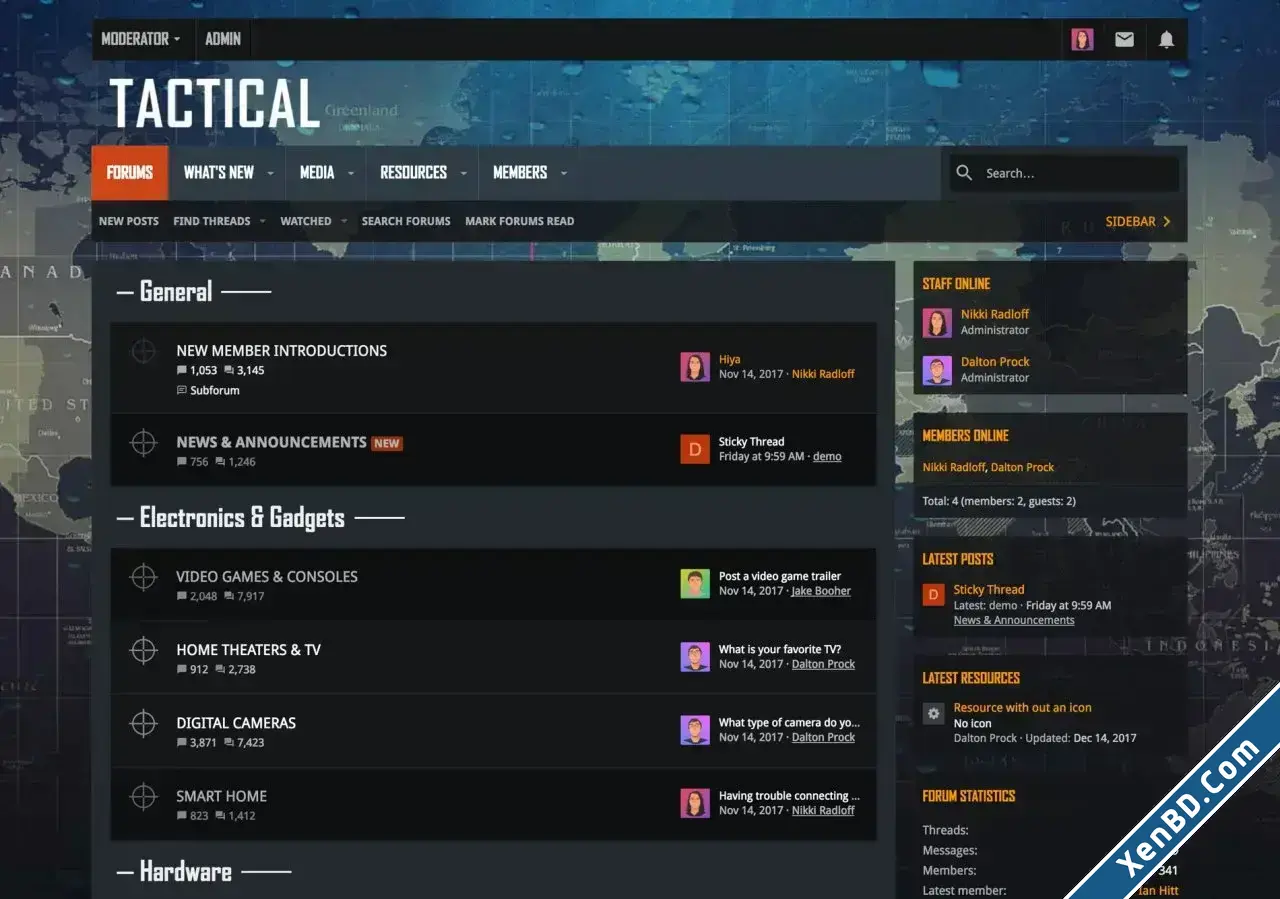Click crosshair icon for Digital Cameras
The height and width of the screenshot is (899, 1280).
[144, 723]
